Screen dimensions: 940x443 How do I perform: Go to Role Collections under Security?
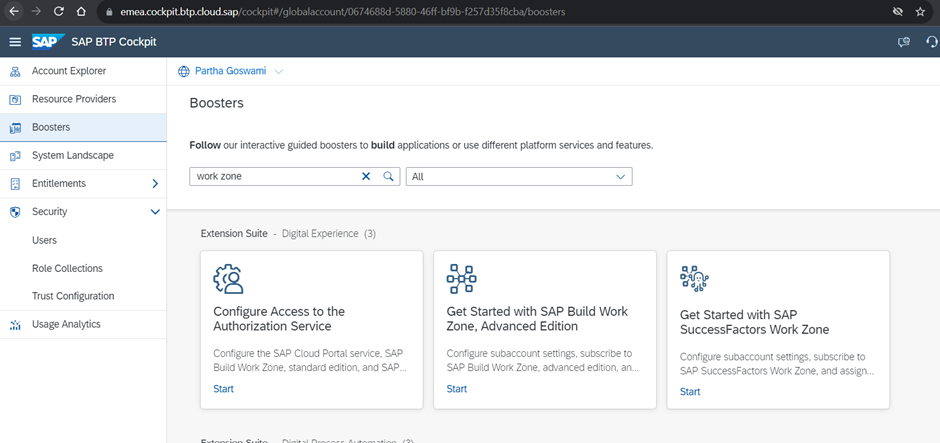(67, 268)
